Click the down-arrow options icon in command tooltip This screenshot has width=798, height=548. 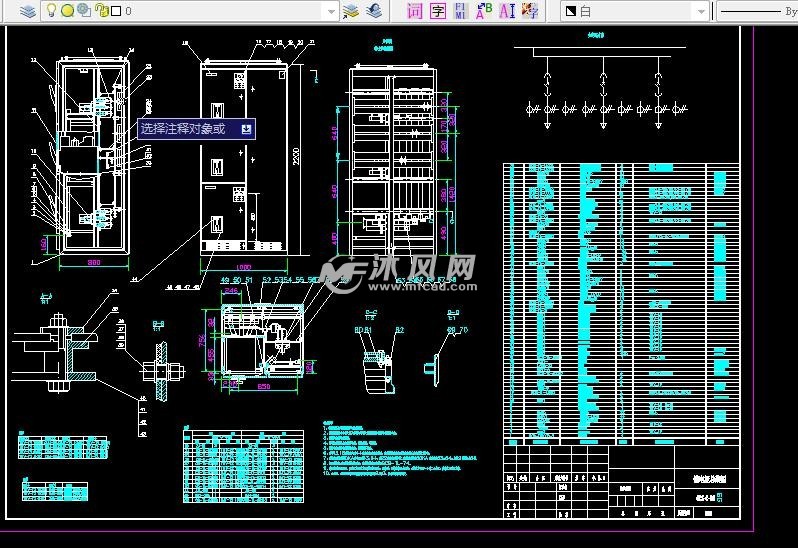click(246, 128)
